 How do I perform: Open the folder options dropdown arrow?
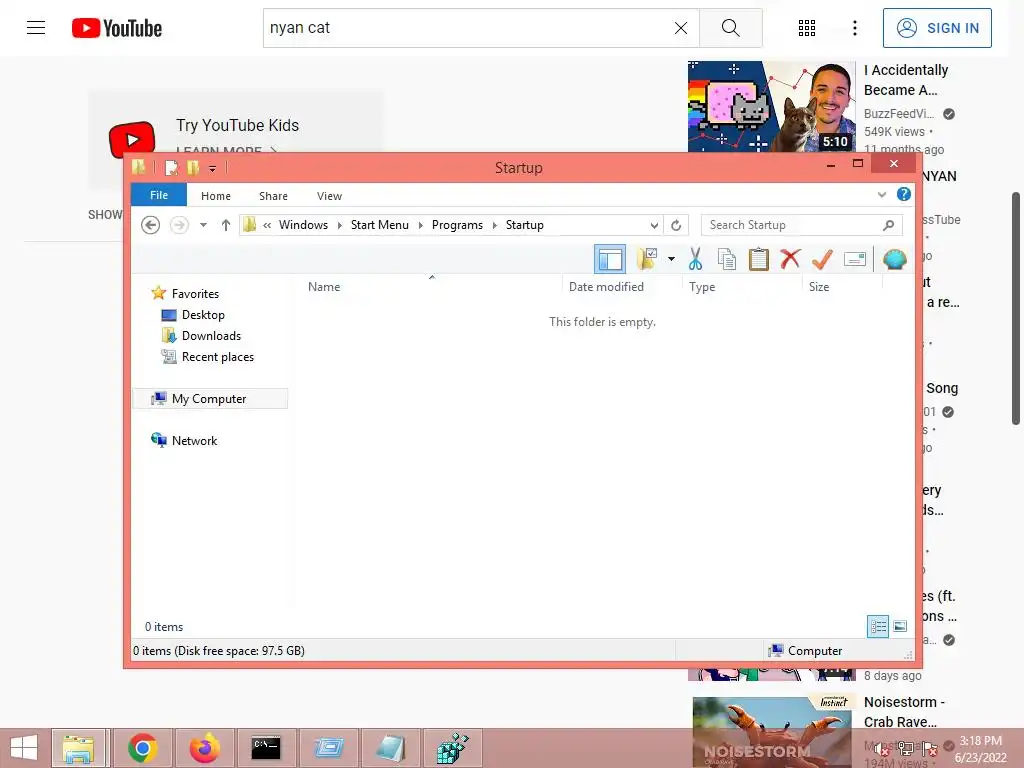click(671, 259)
